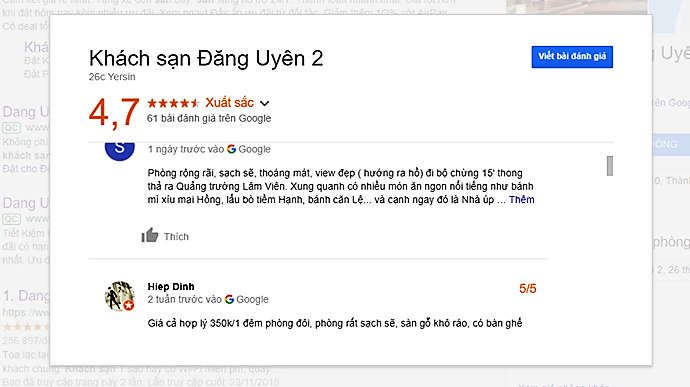Click 'Thêm' to expand the review
The width and height of the screenshot is (690, 387).
click(x=521, y=200)
